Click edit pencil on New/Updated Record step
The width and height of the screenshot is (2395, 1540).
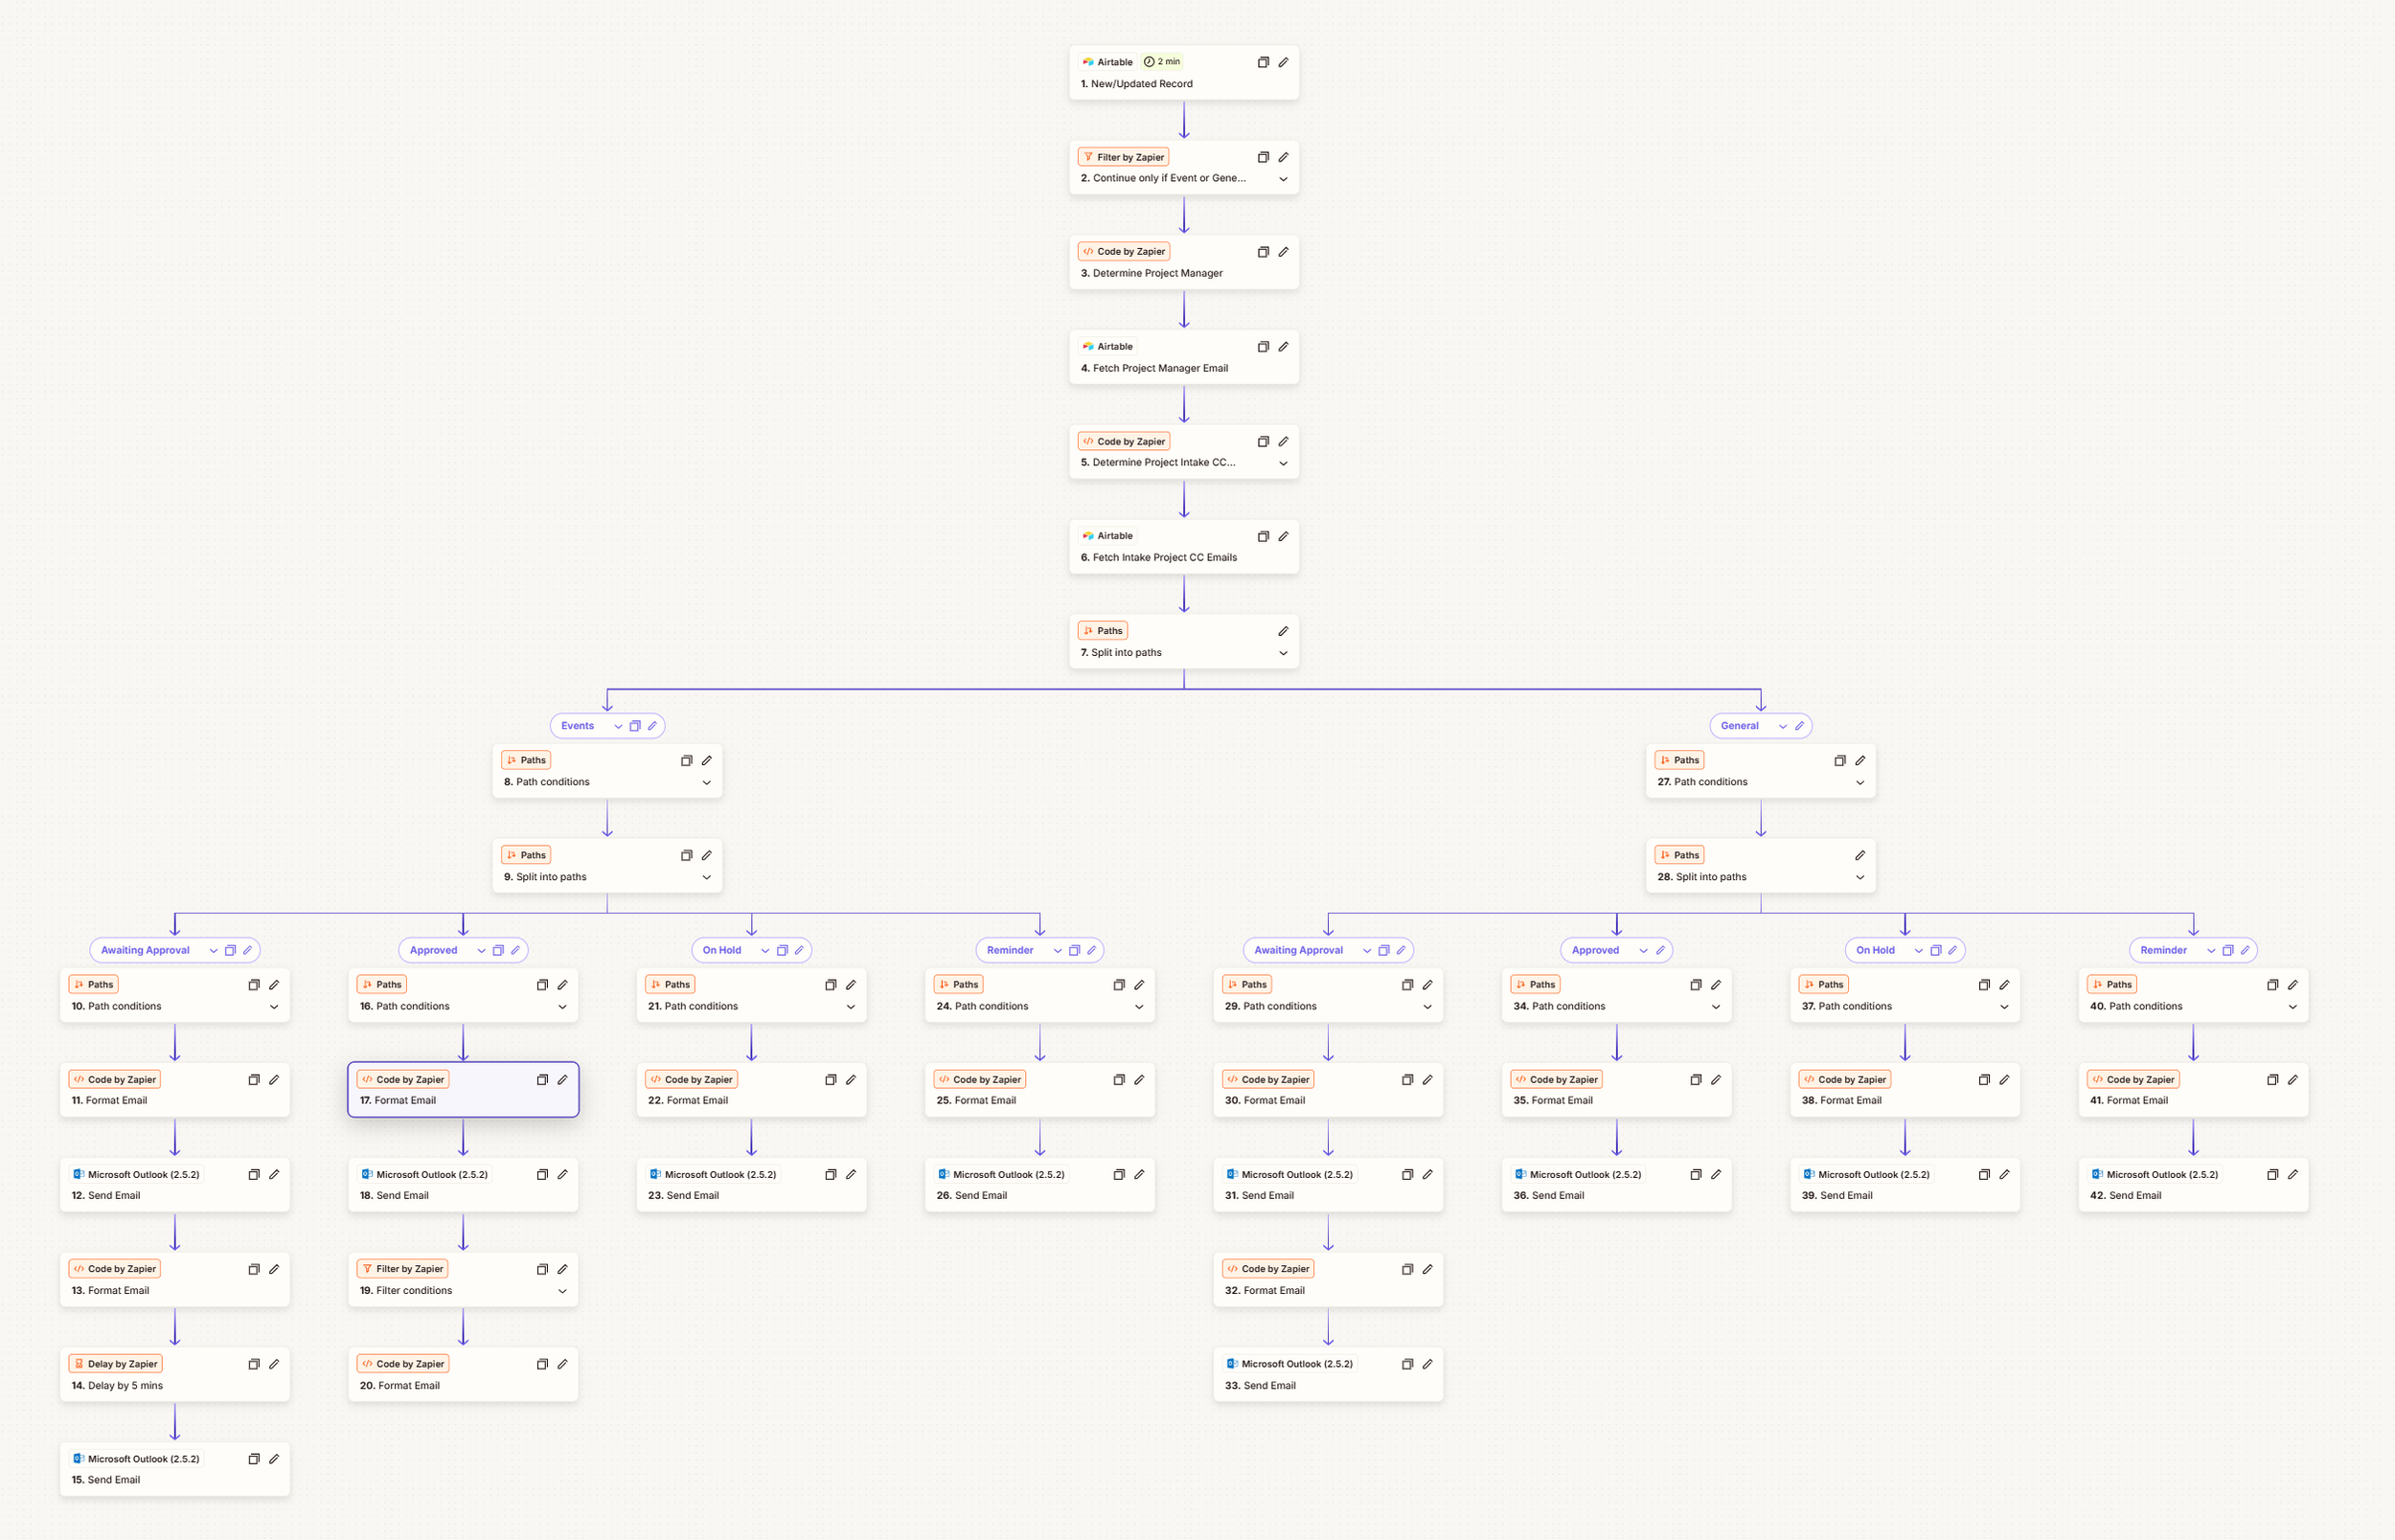(1283, 62)
